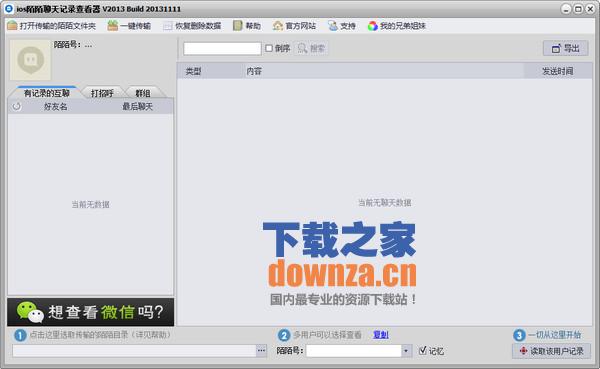Visit the 官方网站 official website

(294, 26)
